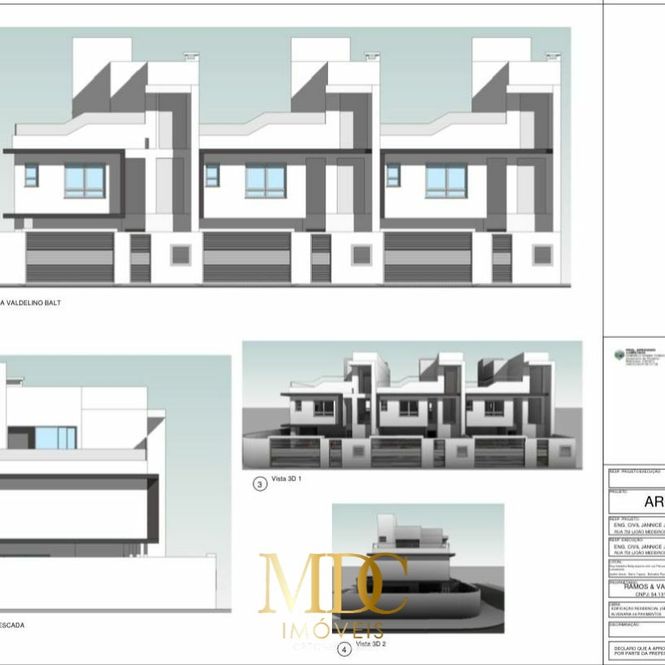The width and height of the screenshot is (665, 665).
Task: Open the Vista 3D 1 rendering
Action: pyautogui.click(x=411, y=405)
